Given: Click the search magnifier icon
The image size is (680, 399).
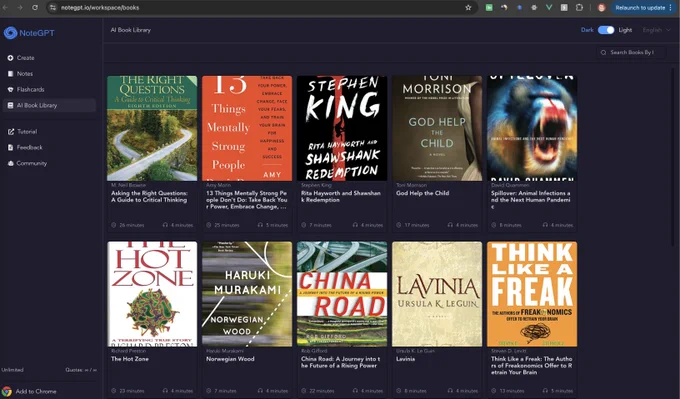Looking at the screenshot, I should [x=603, y=52].
